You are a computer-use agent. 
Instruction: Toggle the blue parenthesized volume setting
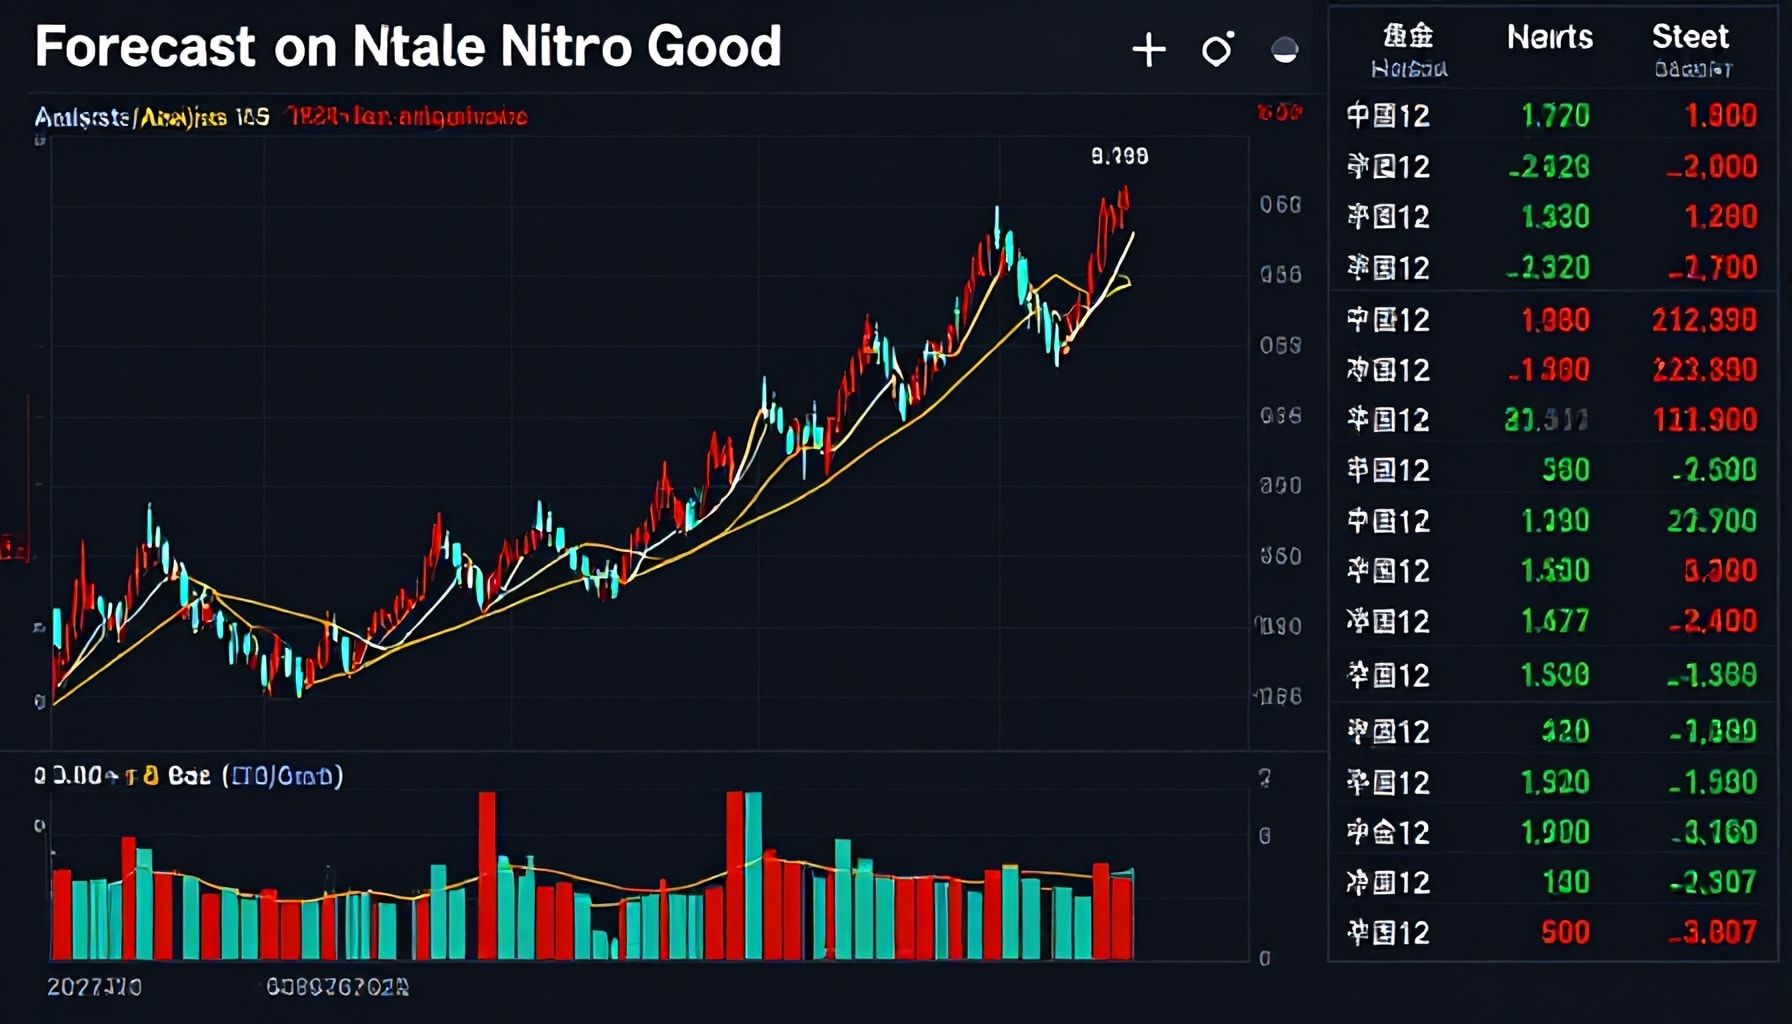[x=282, y=776]
